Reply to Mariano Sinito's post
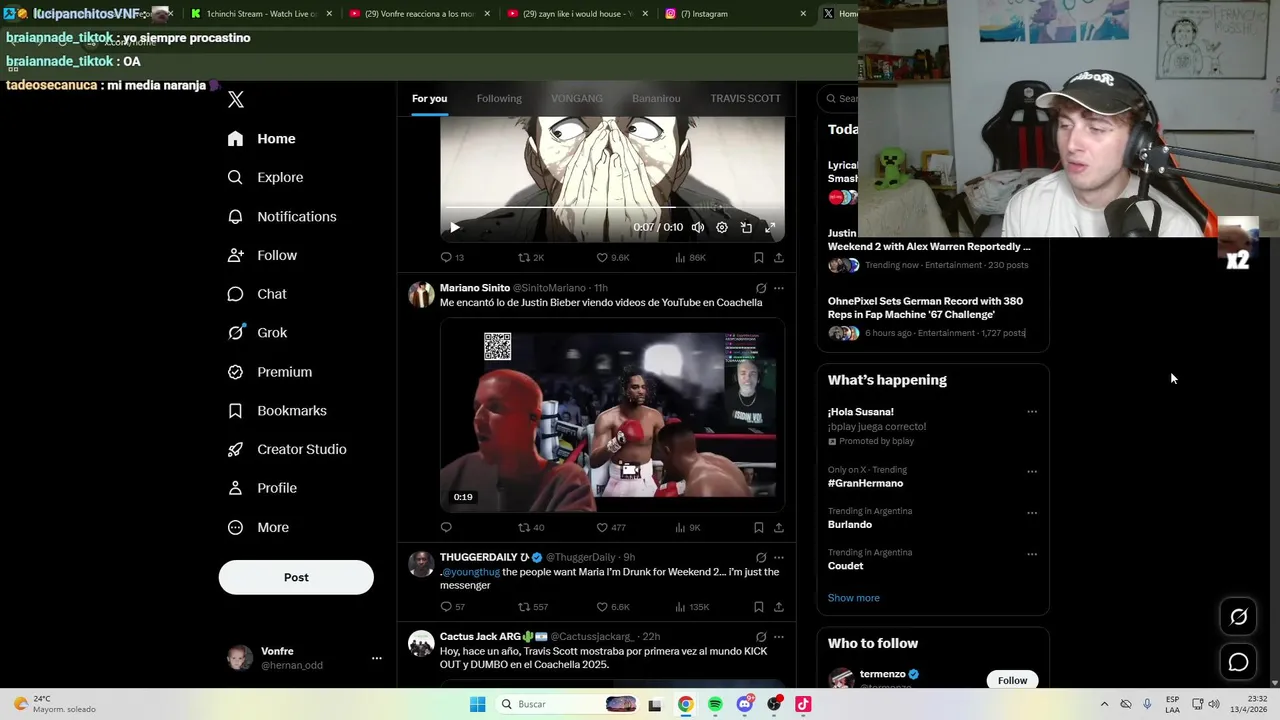This screenshot has height=720, width=1280. pos(446,527)
